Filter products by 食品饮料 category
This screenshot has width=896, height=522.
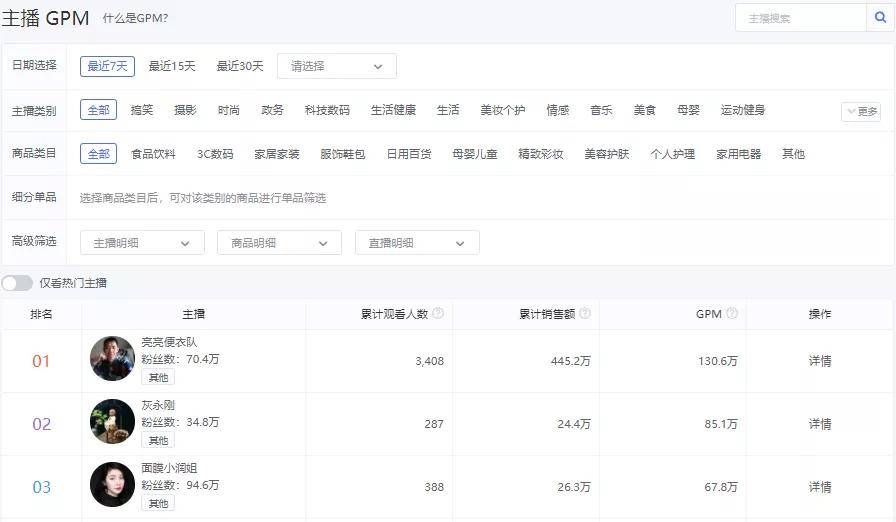153,154
